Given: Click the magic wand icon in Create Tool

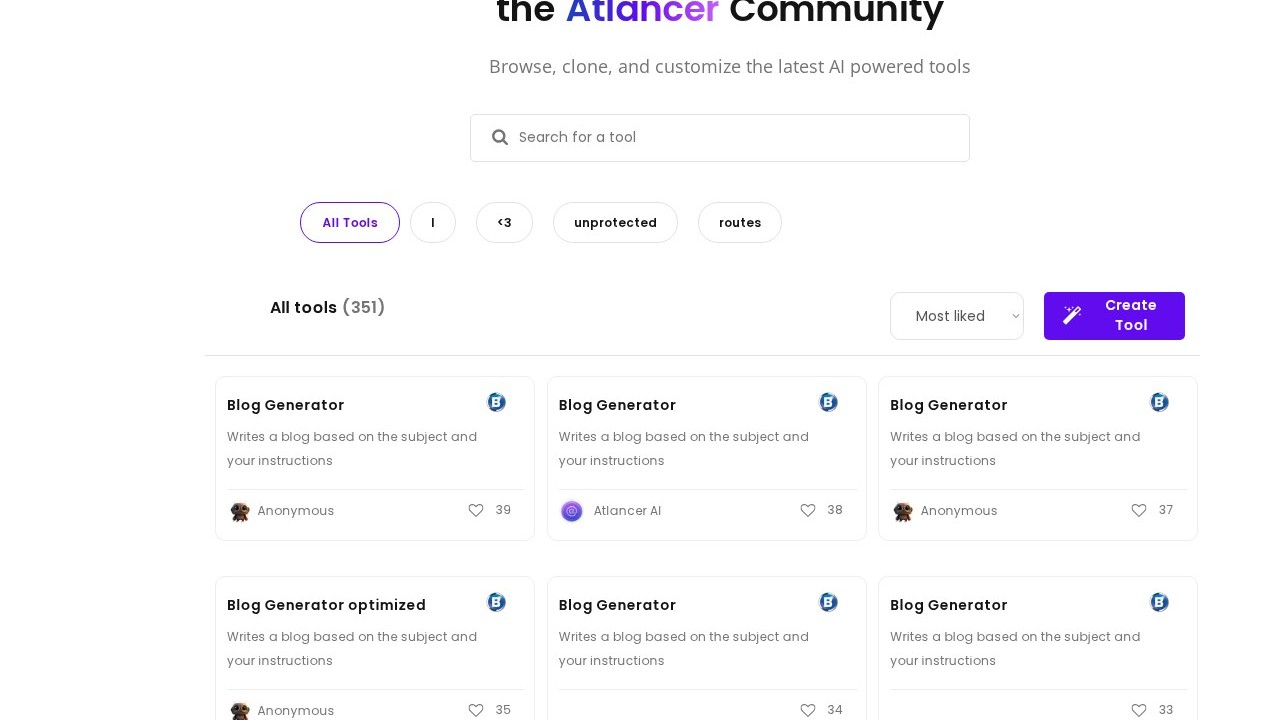Looking at the screenshot, I should tap(1072, 315).
